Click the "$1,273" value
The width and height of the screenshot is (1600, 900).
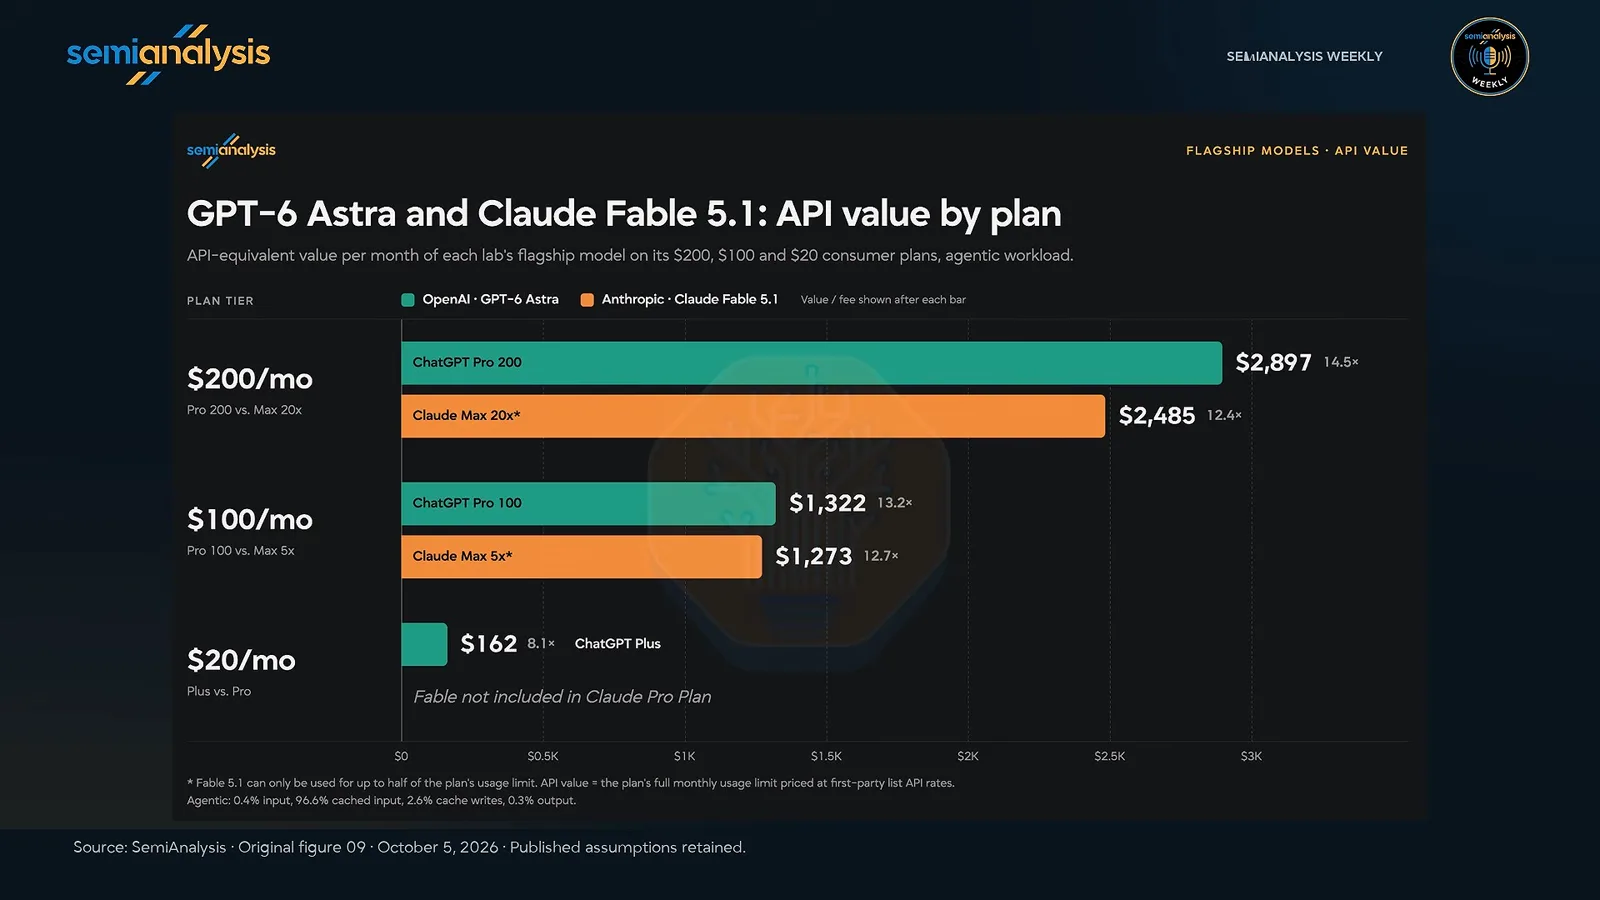pyautogui.click(x=813, y=557)
